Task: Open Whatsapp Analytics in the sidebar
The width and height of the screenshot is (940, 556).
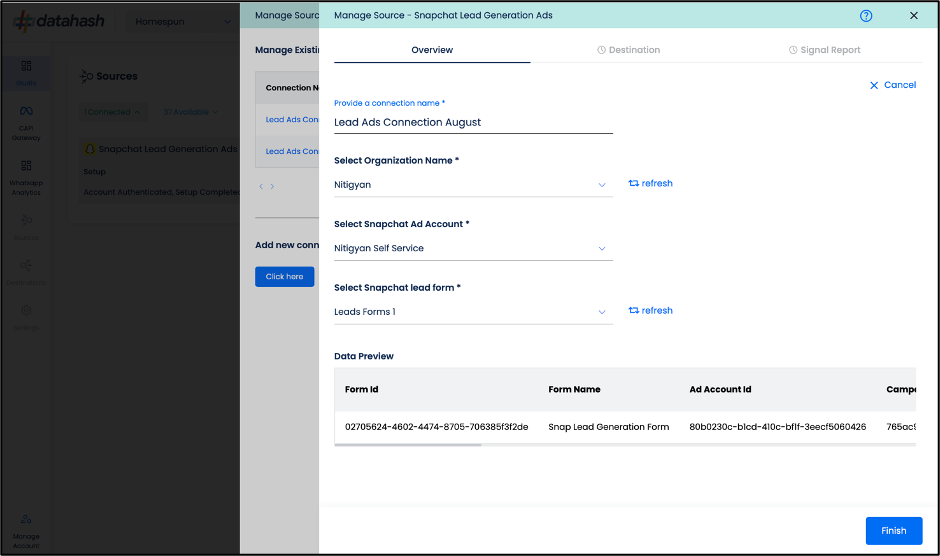Action: coord(26,178)
